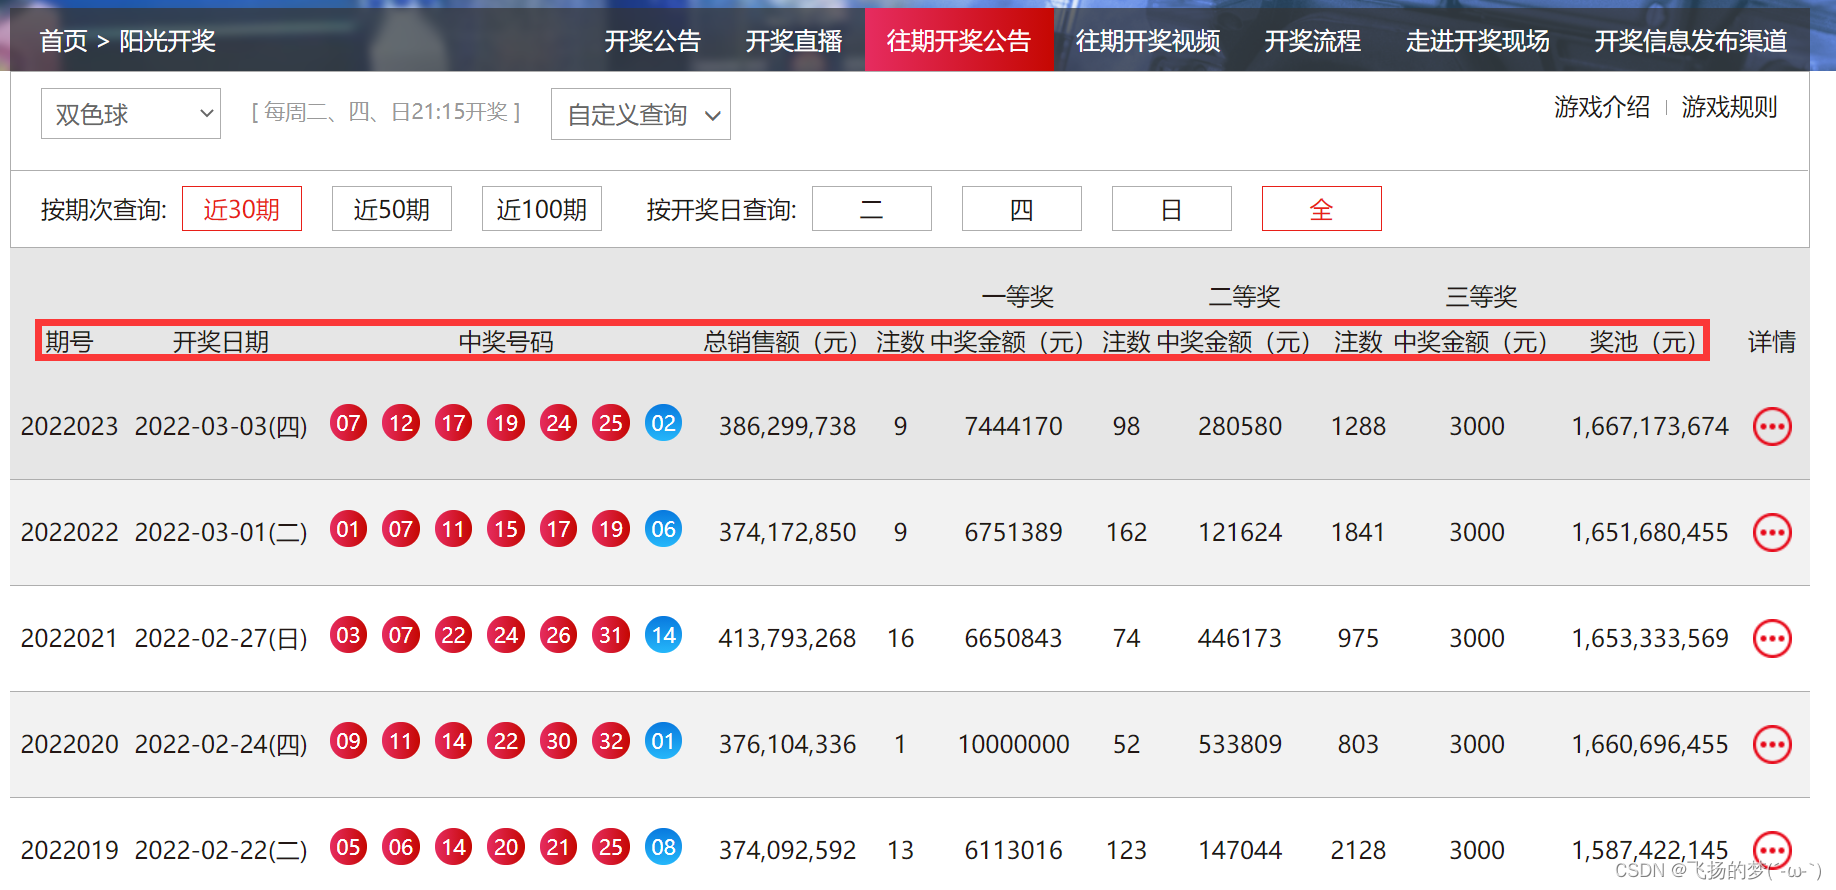Click red ball 19 in draw 2022023
This screenshot has width=1836, height=890.
(506, 423)
